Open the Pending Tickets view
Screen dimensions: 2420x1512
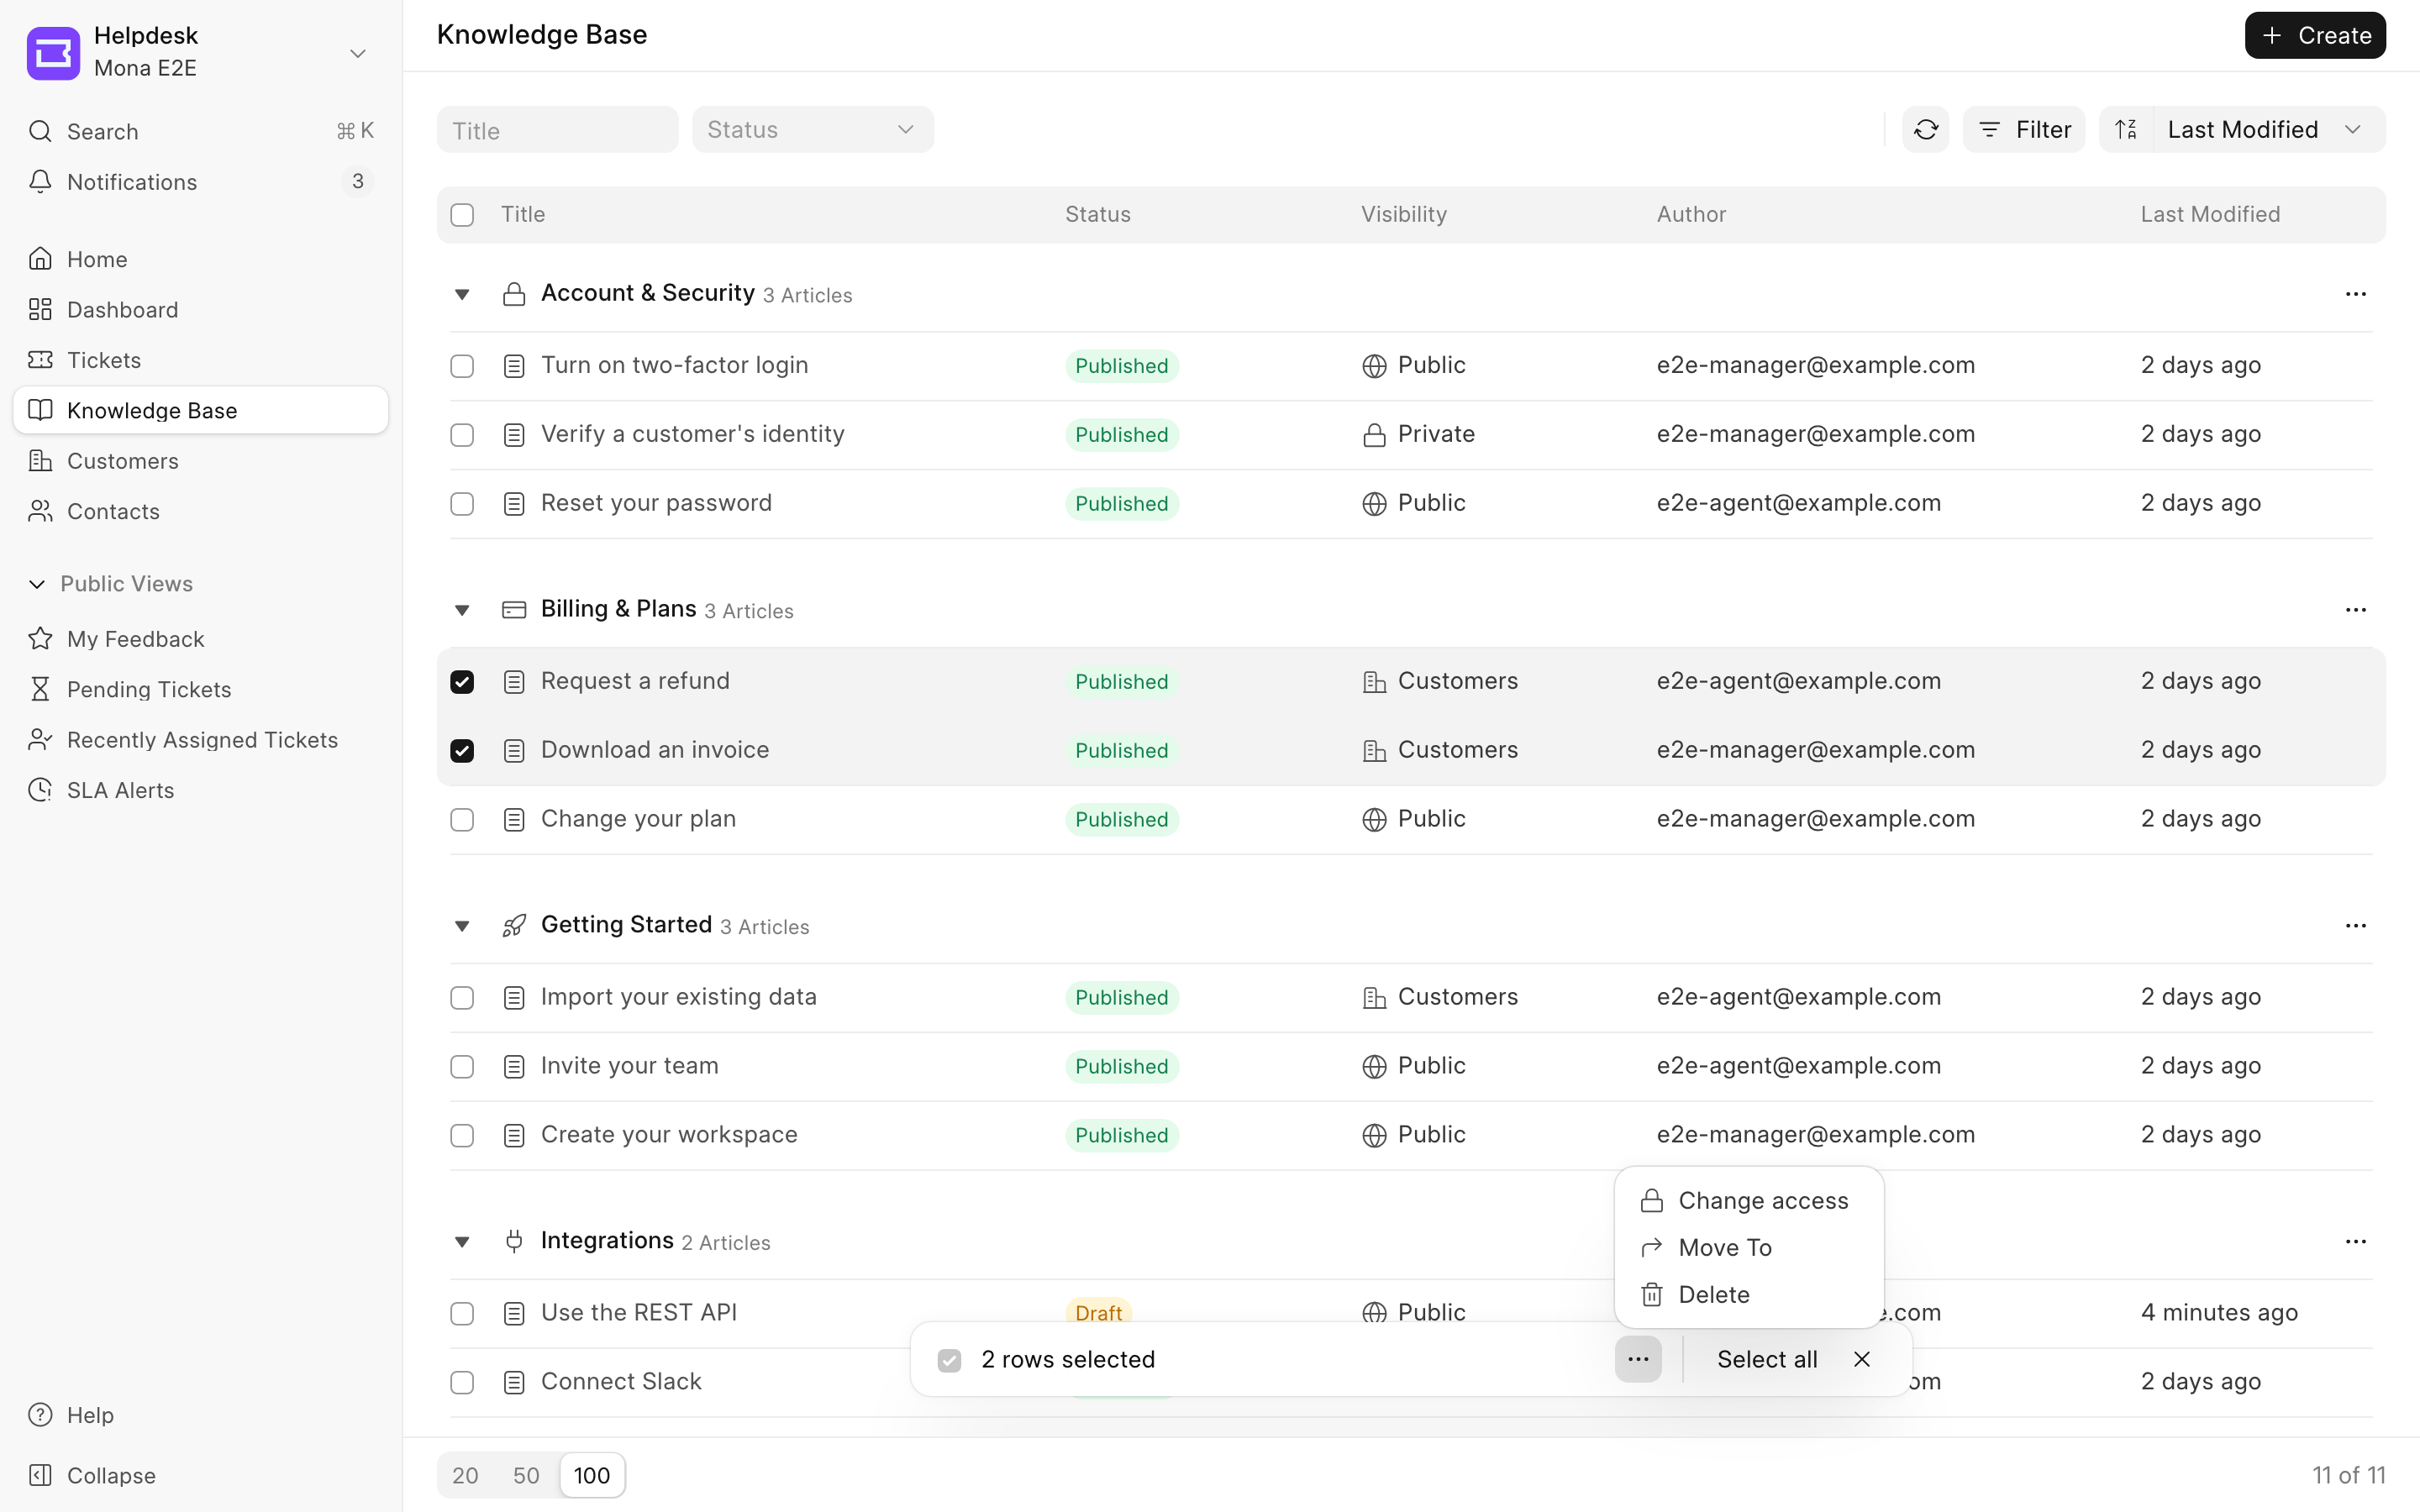[x=200, y=689]
